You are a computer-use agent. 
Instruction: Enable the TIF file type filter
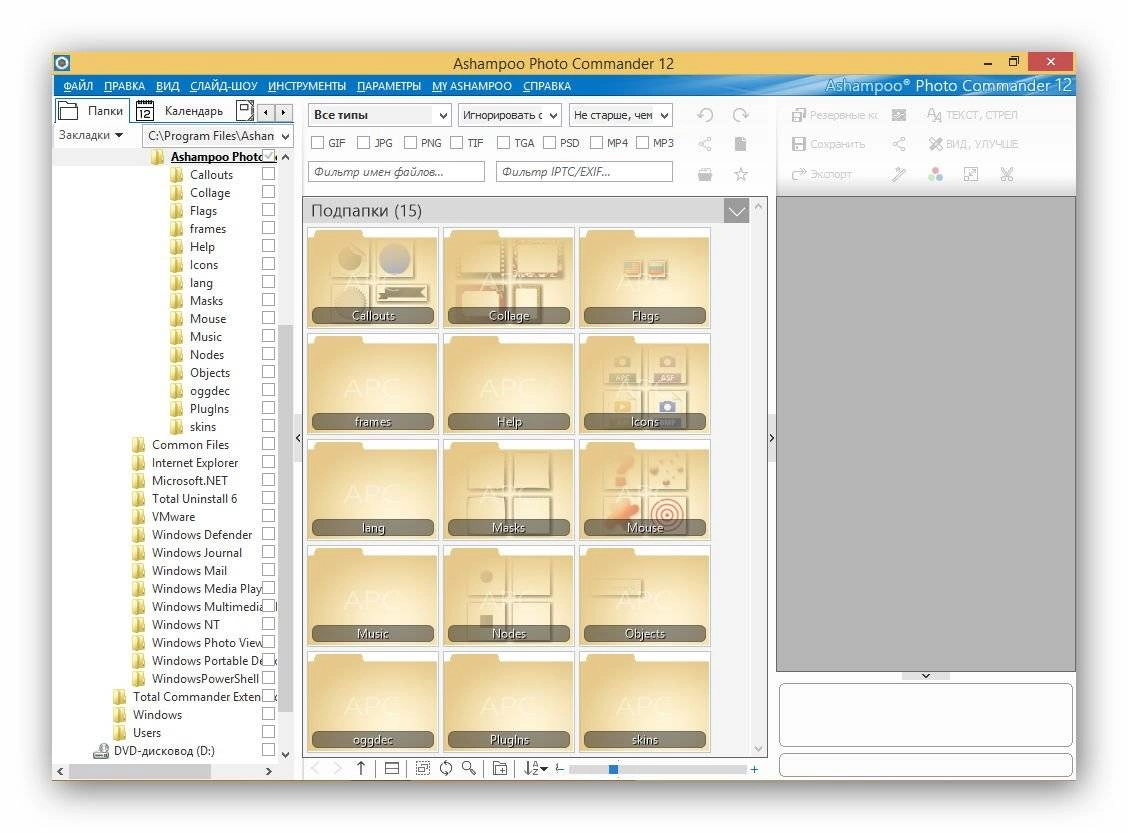coord(456,143)
